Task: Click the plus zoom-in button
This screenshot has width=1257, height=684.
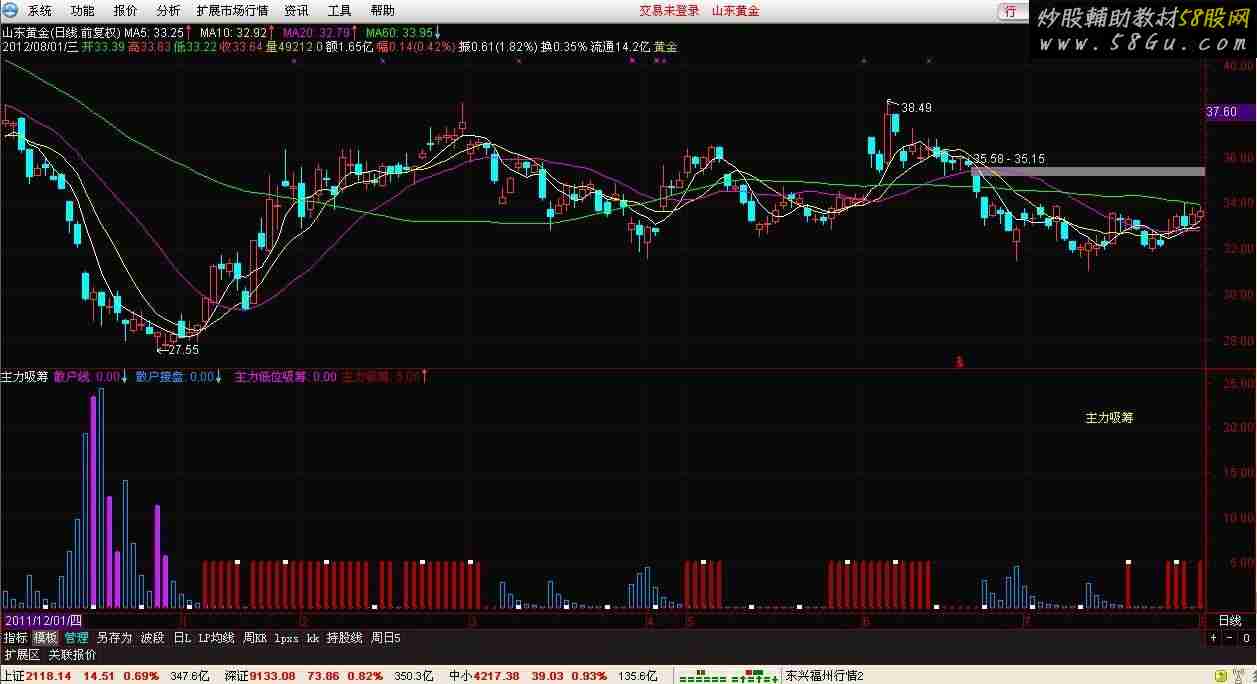Action: [1213, 638]
